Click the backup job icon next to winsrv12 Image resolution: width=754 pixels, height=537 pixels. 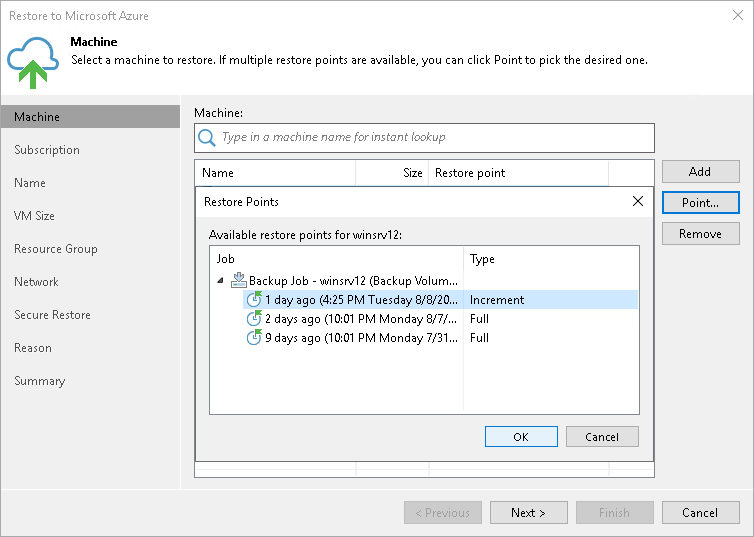(239, 280)
